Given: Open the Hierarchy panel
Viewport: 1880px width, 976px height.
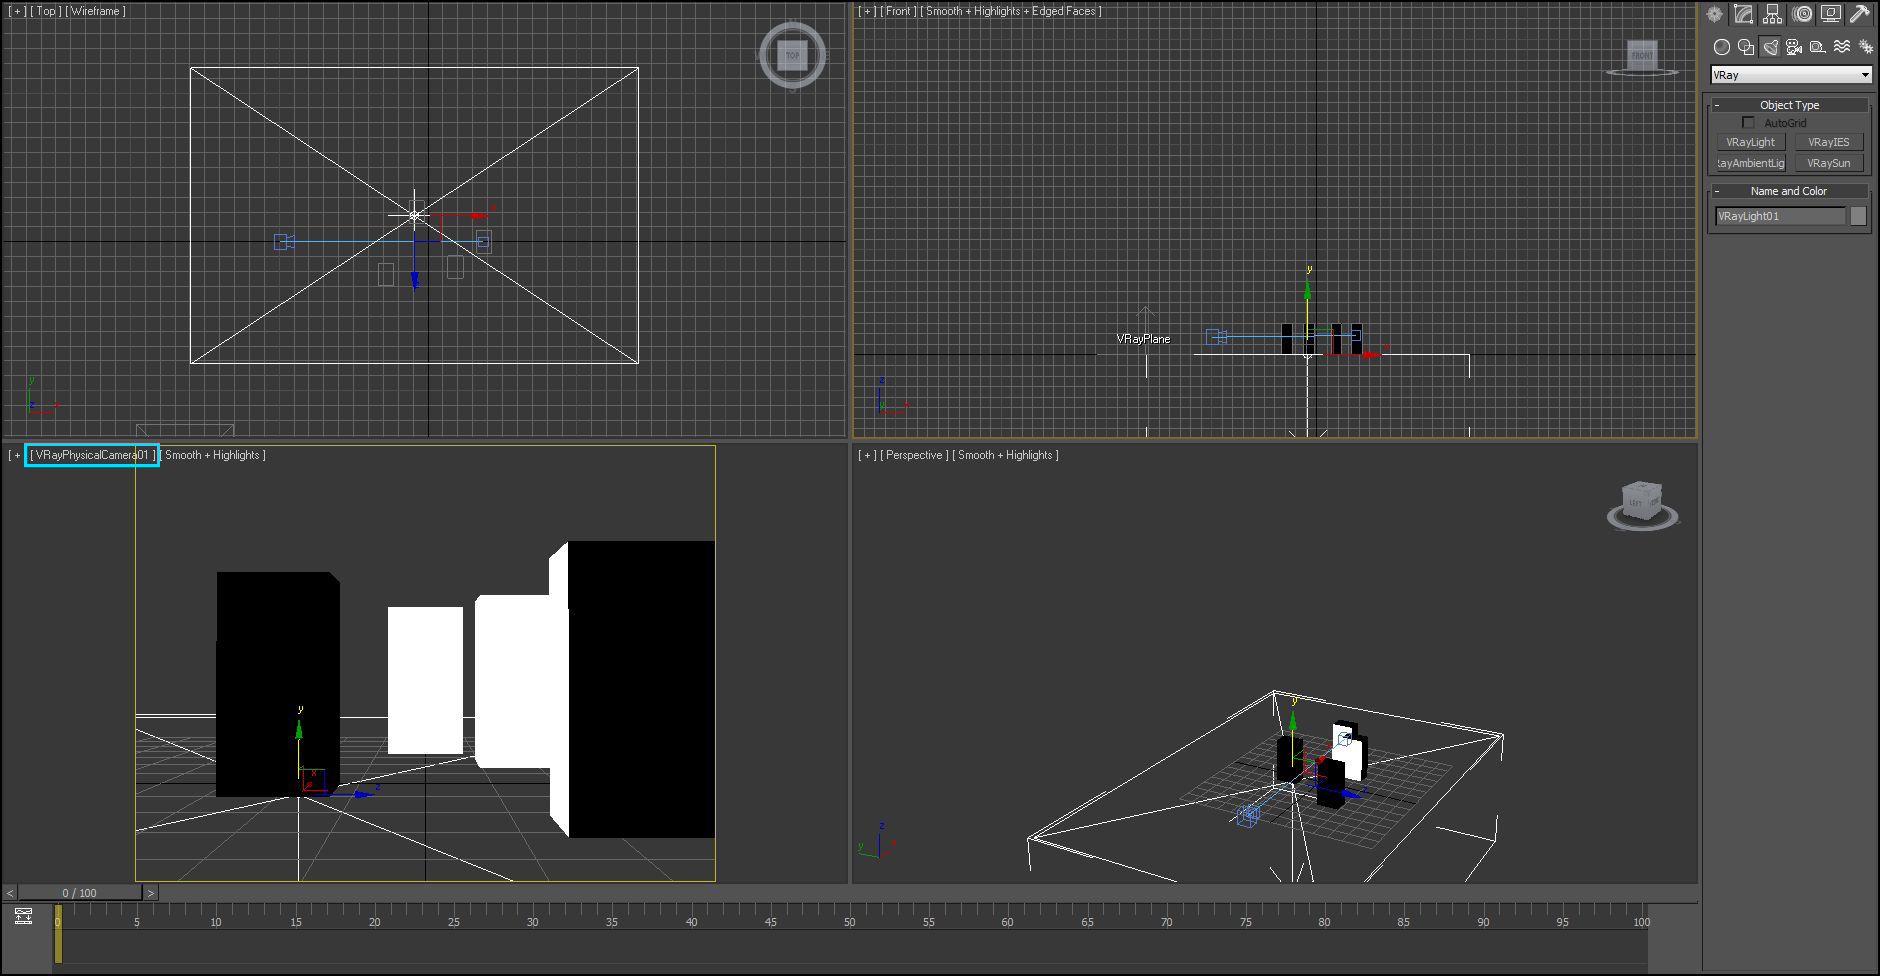Looking at the screenshot, I should tap(1772, 13).
